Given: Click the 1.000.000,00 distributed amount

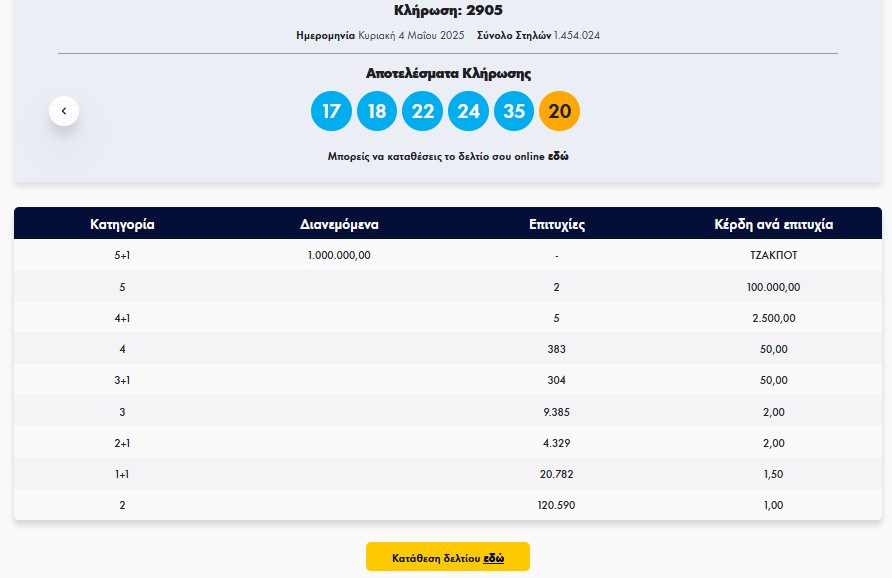Looking at the screenshot, I should (x=339, y=255).
